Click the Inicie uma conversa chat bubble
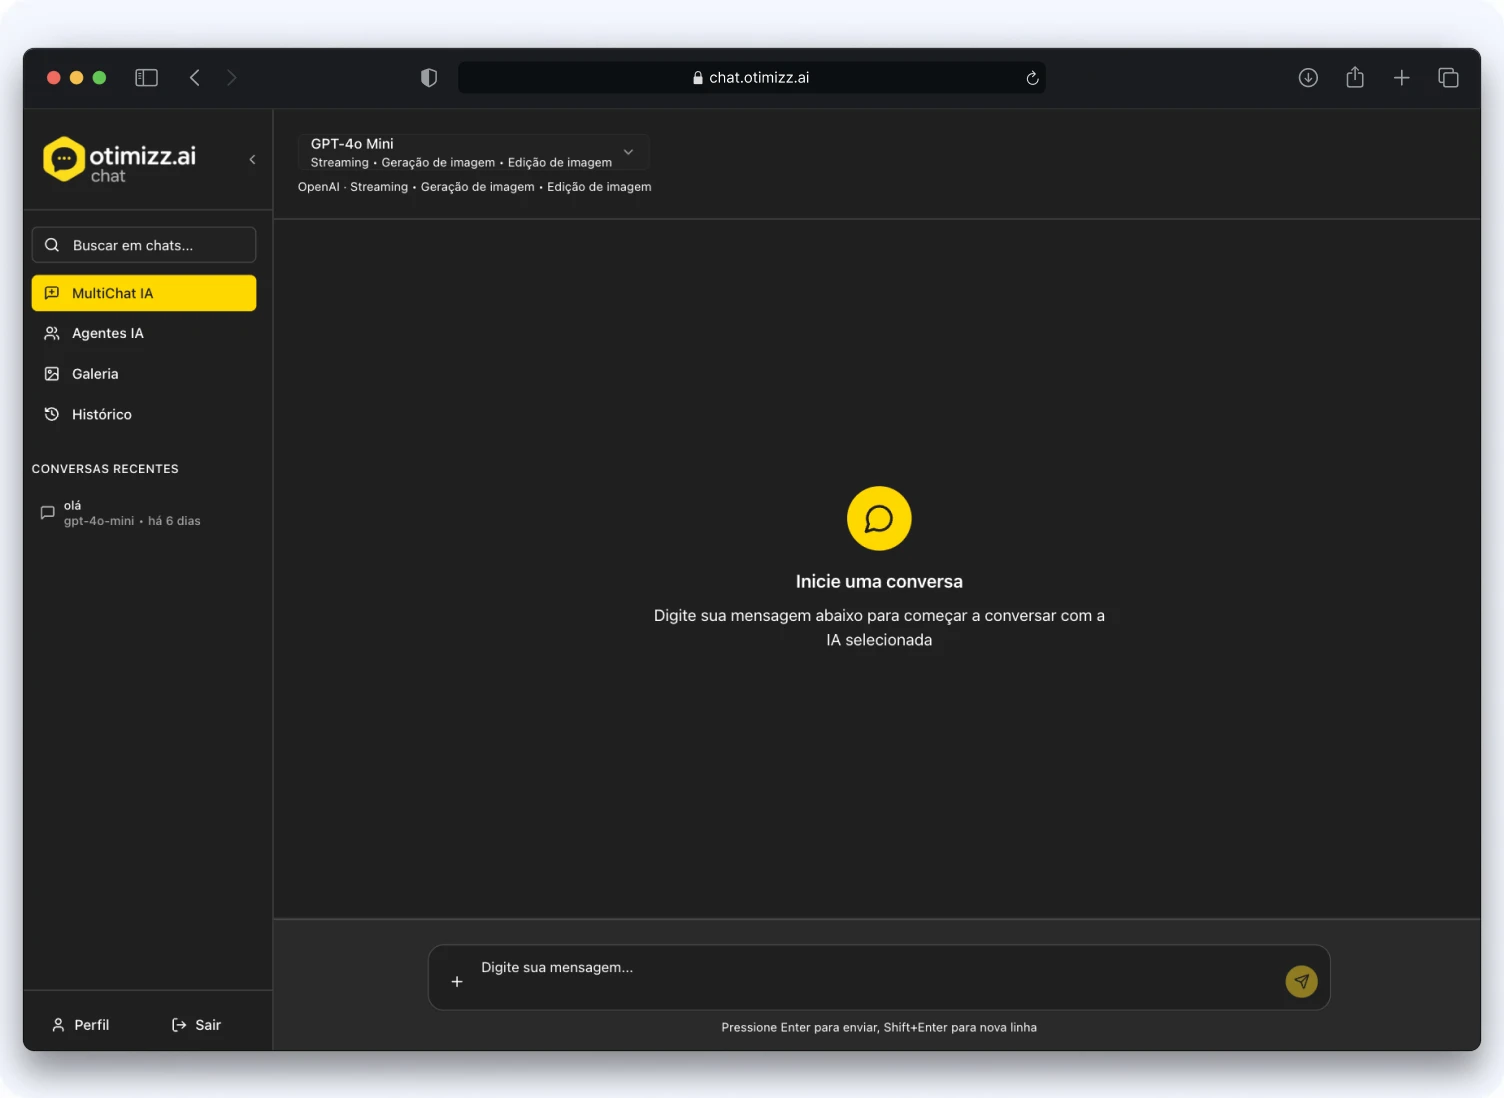This screenshot has width=1504, height=1098. [x=879, y=518]
